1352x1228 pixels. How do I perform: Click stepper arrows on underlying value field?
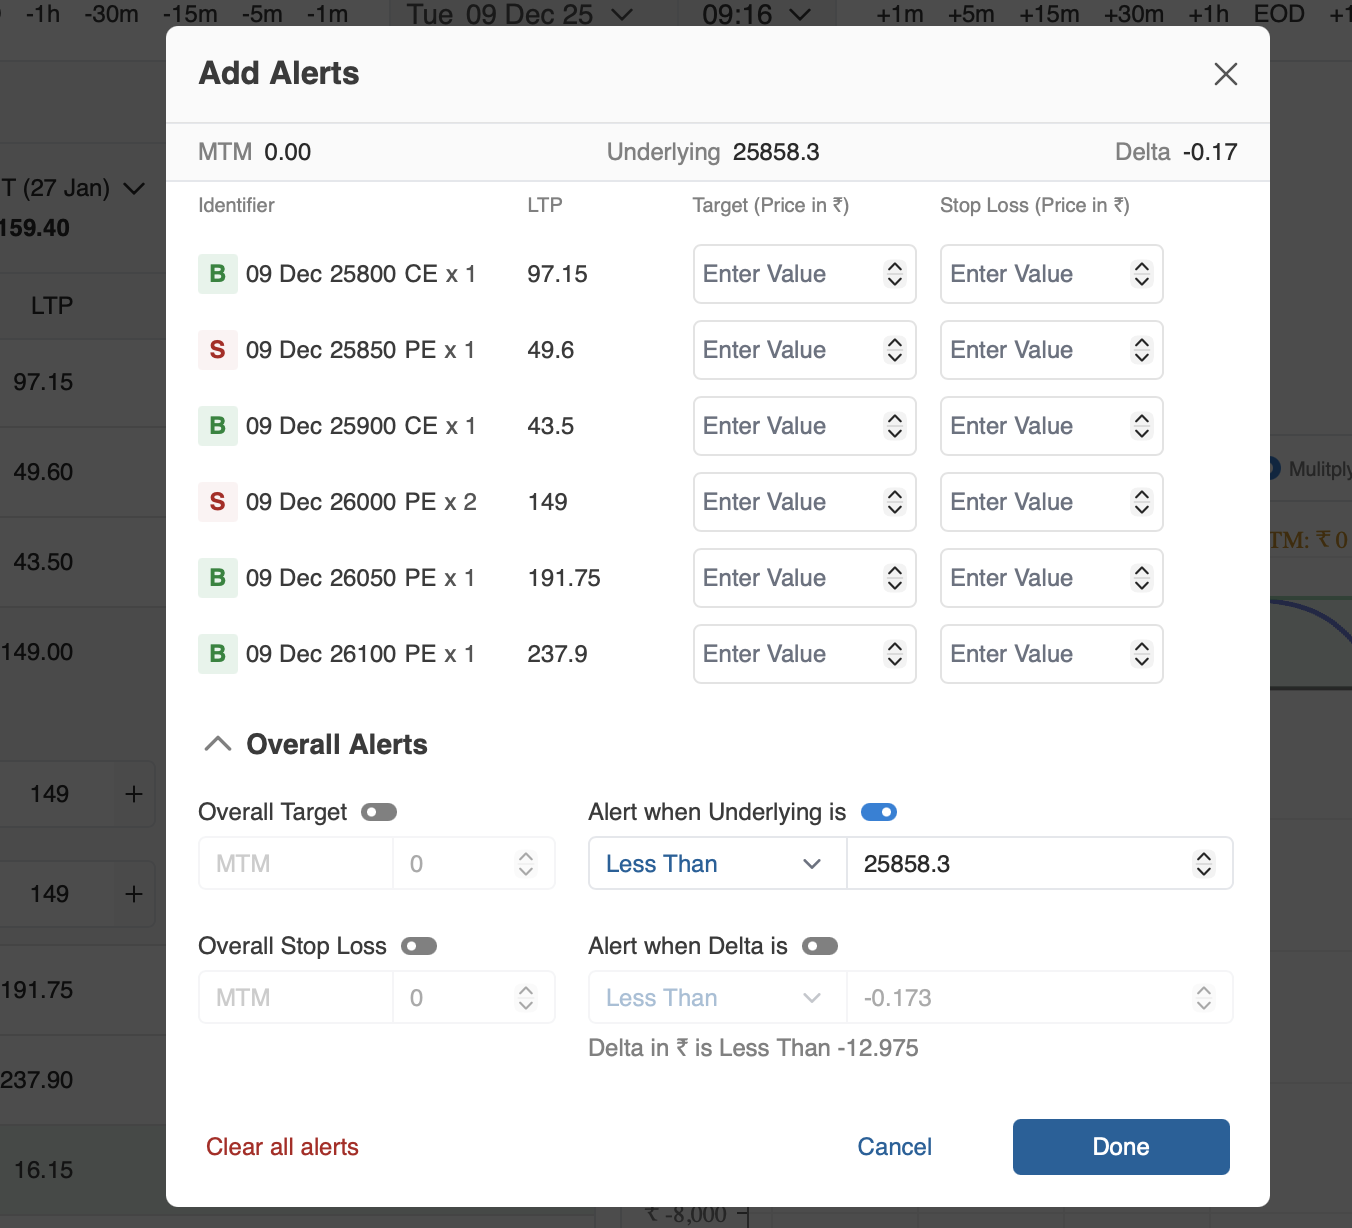click(1203, 864)
